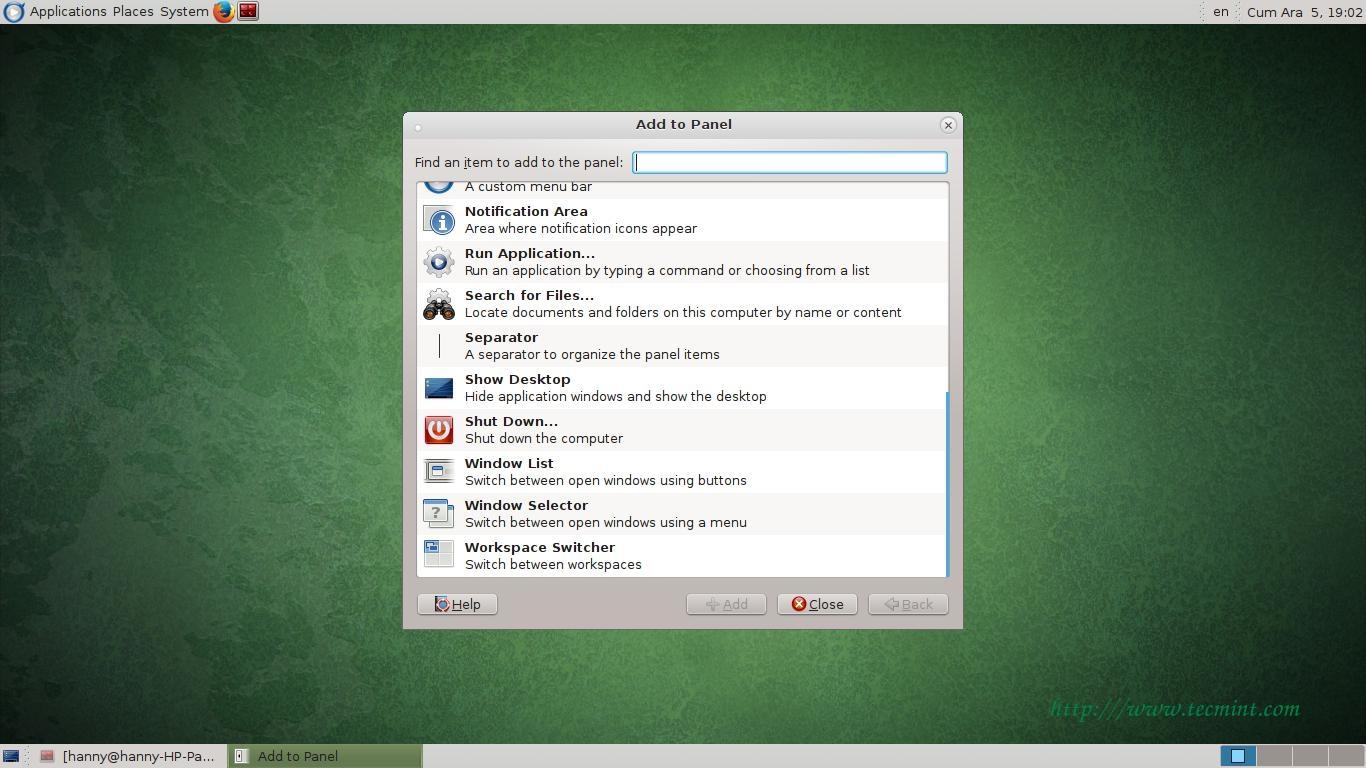Click the Search for Files binoculars icon
Image resolution: width=1366 pixels, height=768 pixels.
(439, 304)
